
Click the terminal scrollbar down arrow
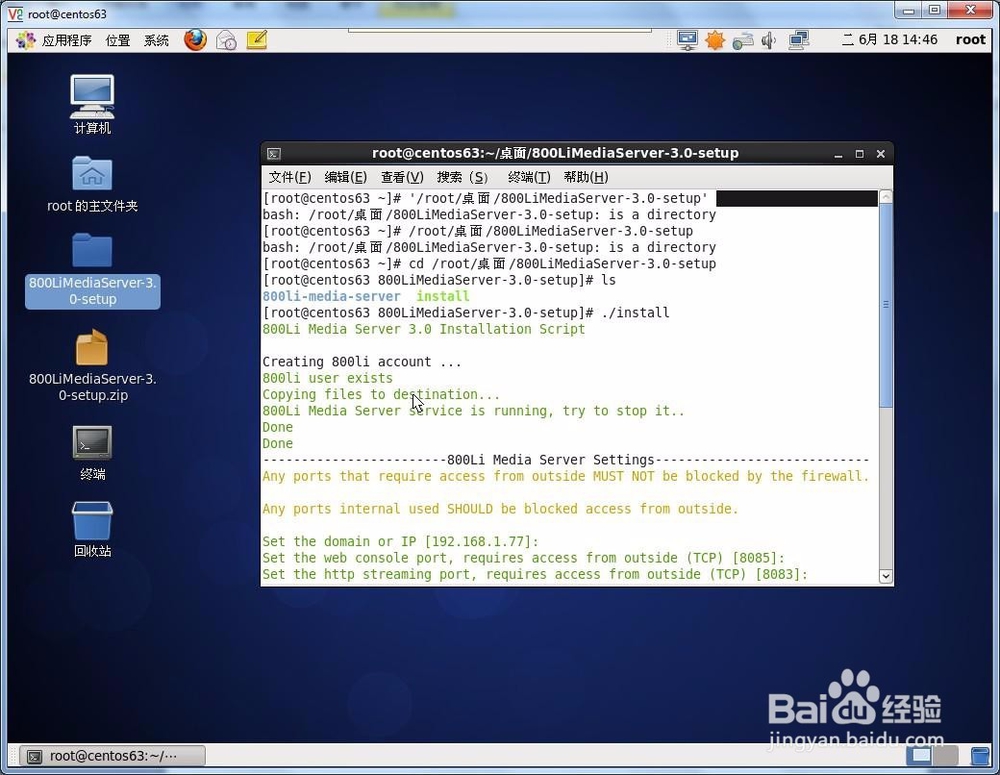pyautogui.click(x=885, y=576)
